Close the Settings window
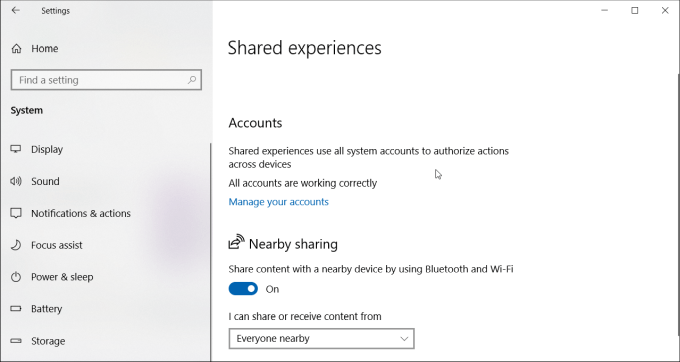This screenshot has height=362, width=680. [x=665, y=10]
